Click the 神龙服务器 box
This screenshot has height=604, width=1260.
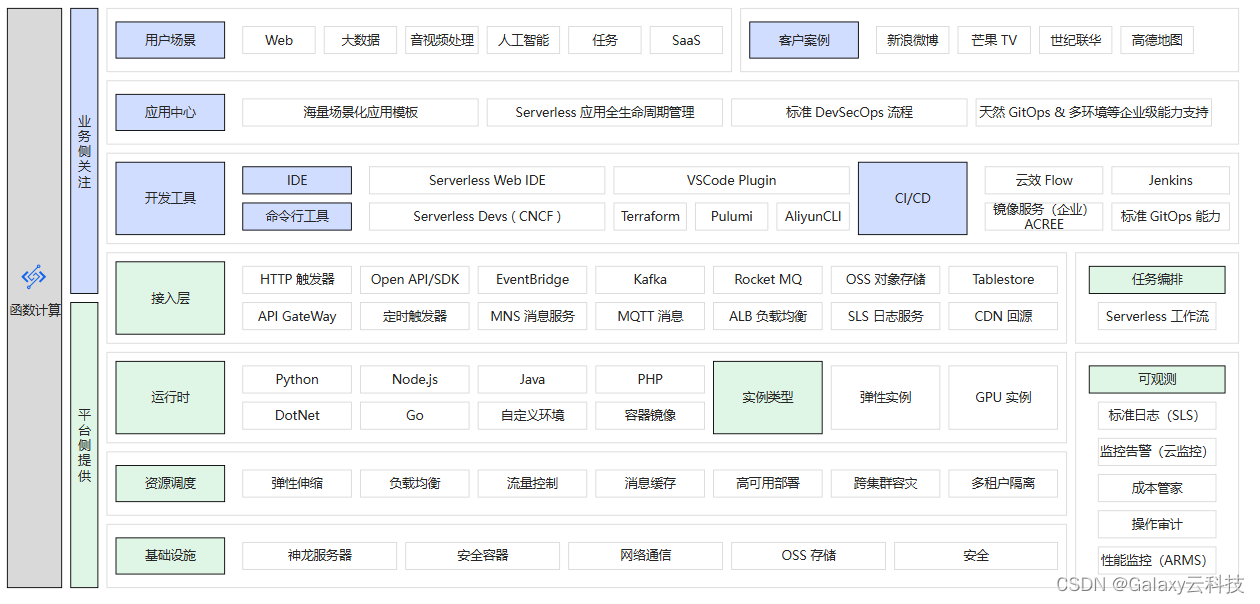pos(320,555)
